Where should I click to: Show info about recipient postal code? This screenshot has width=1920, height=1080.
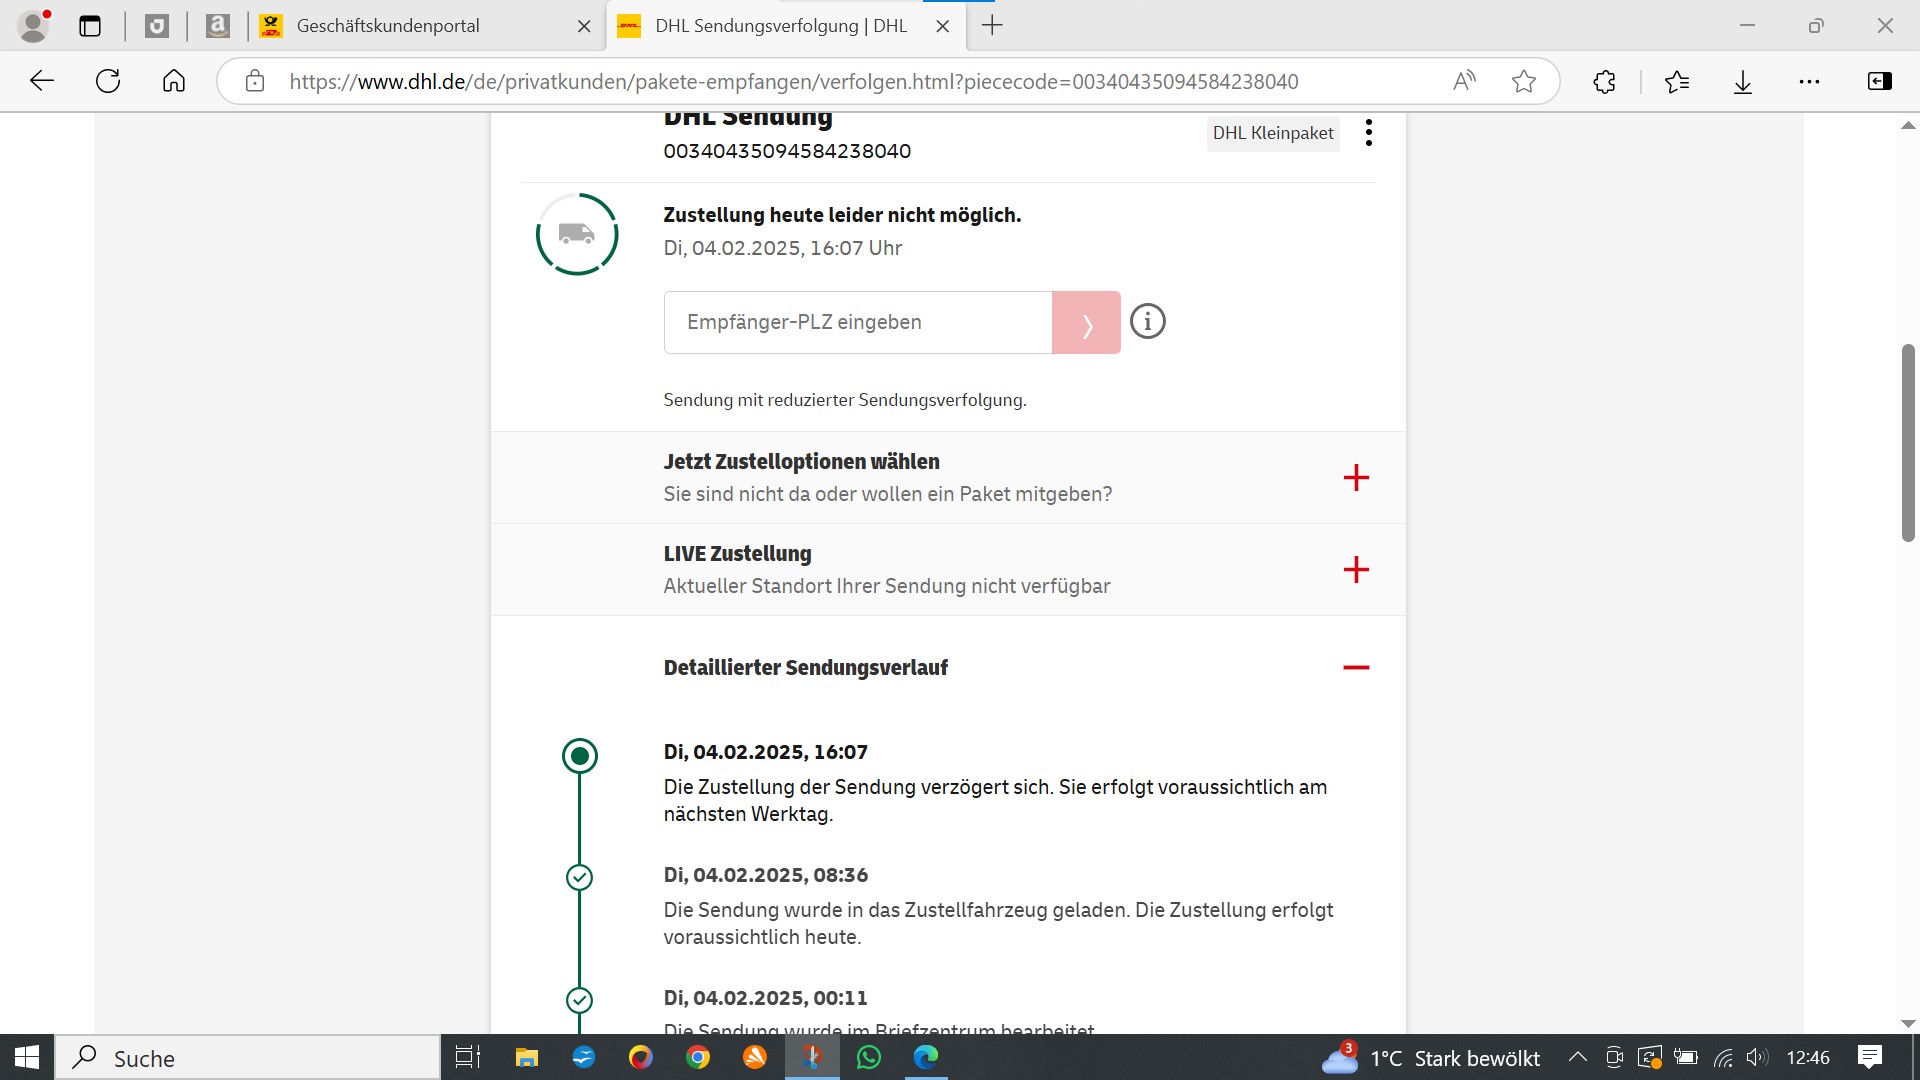tap(1148, 322)
